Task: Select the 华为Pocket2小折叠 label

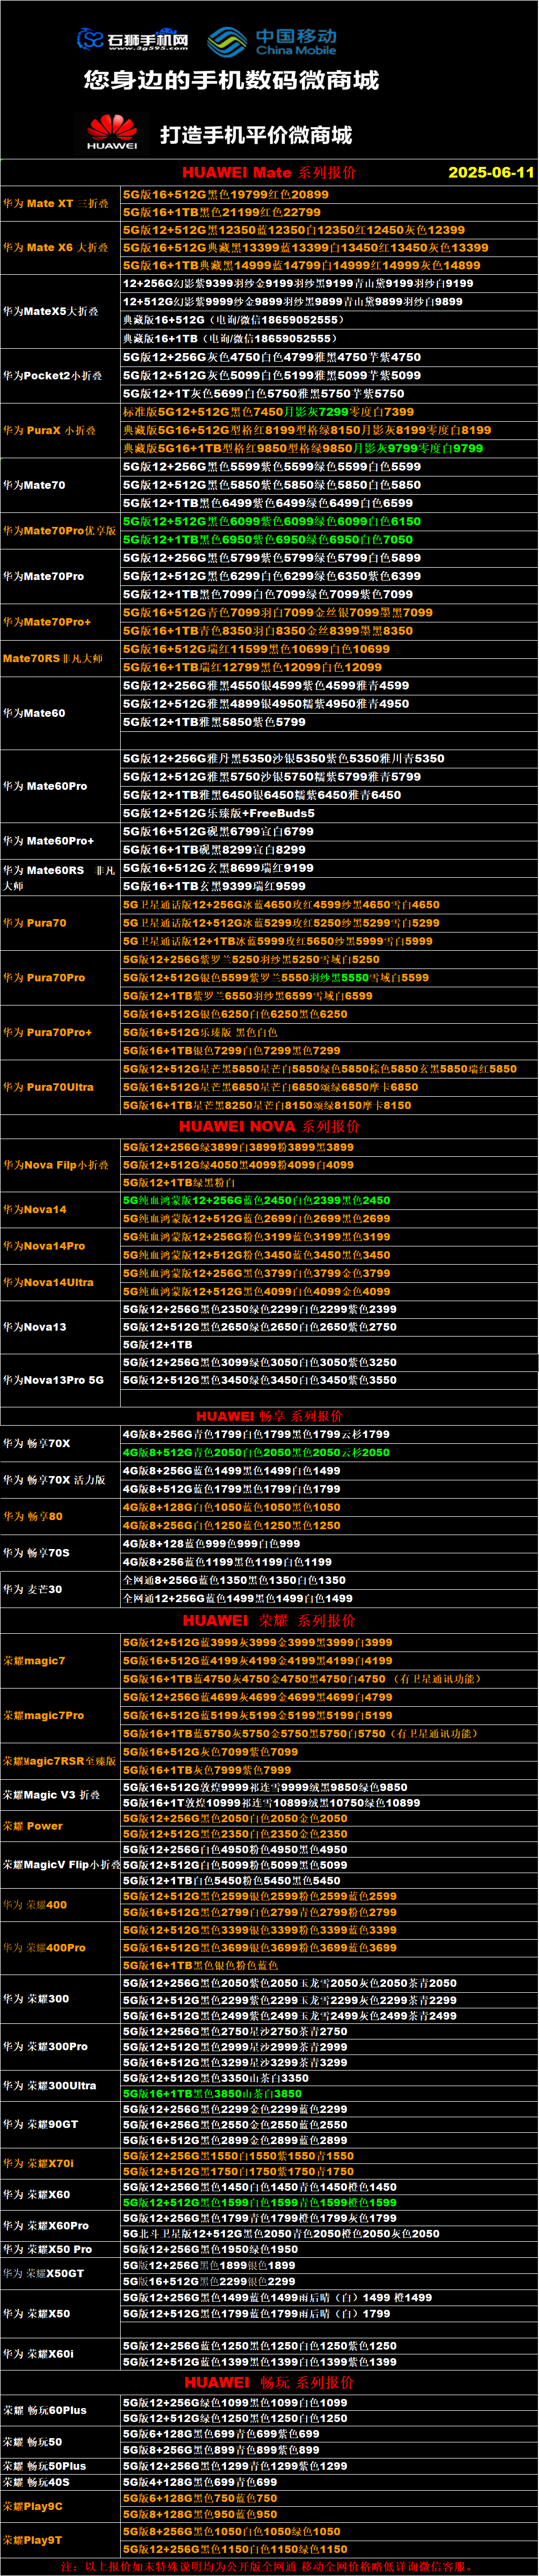Action: pyautogui.click(x=52, y=376)
